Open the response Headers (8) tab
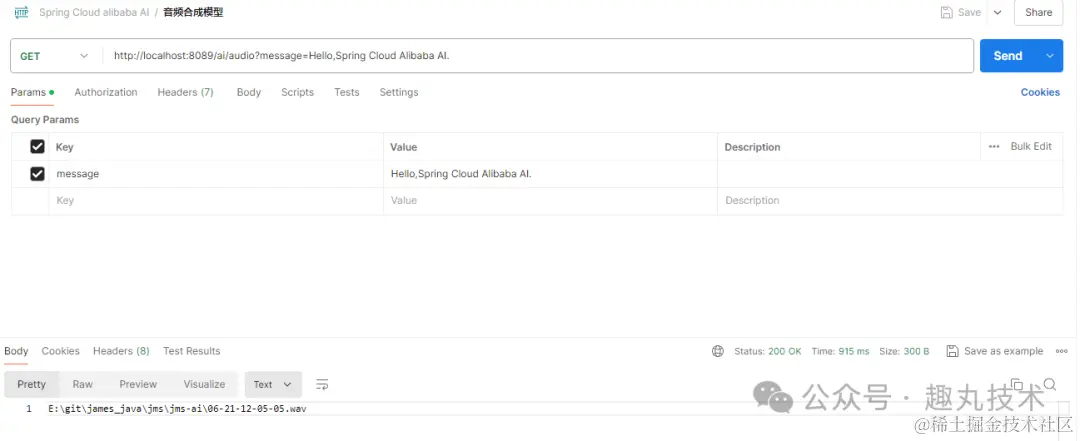1080x441 pixels. click(121, 351)
